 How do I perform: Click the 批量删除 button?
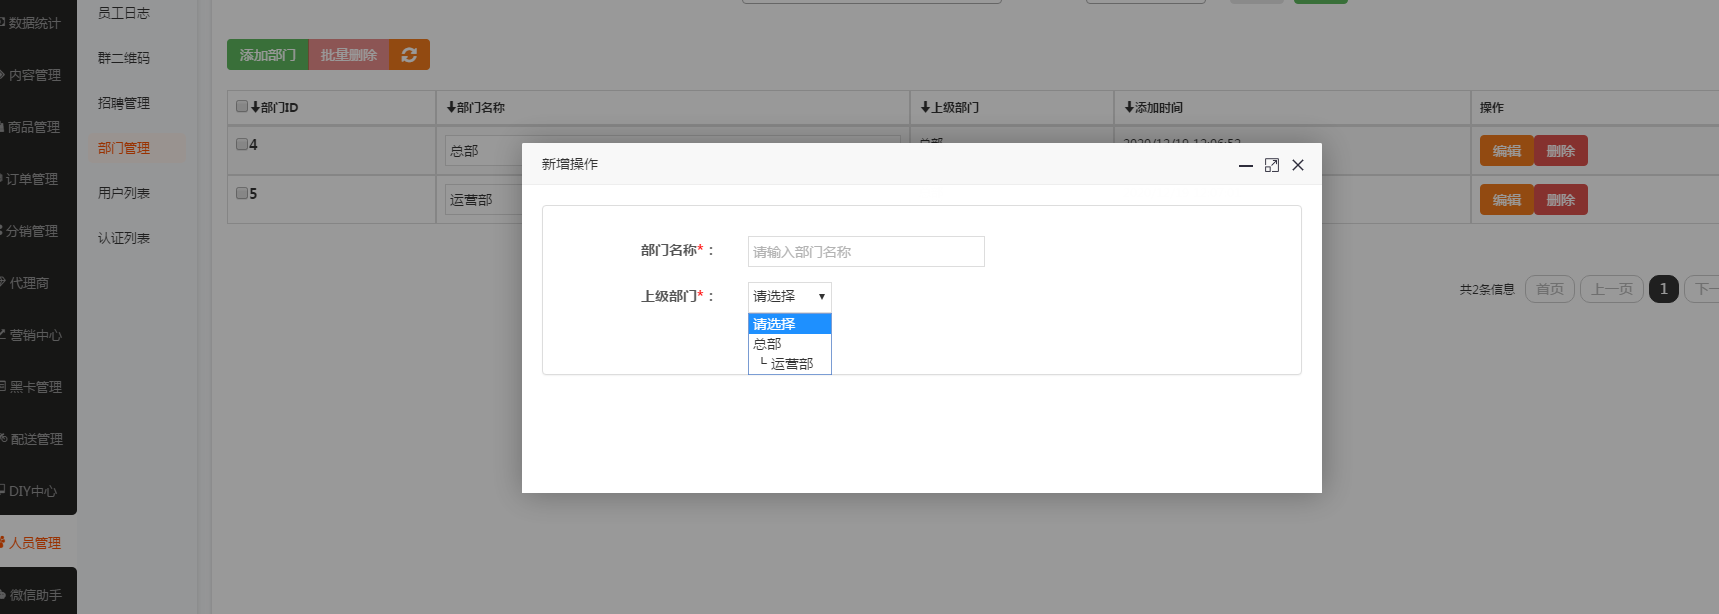click(x=348, y=55)
